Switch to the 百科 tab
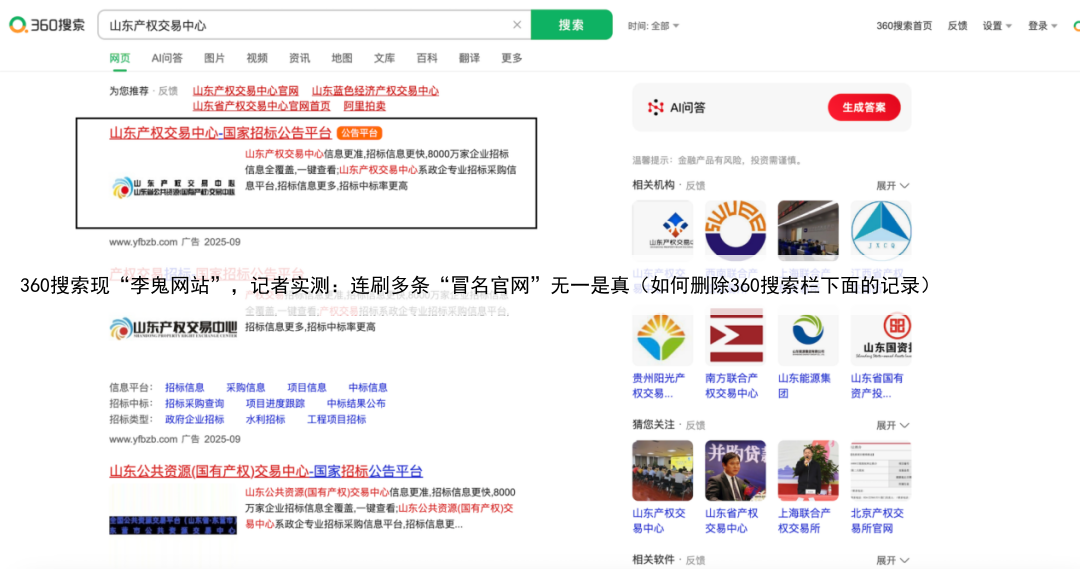The width and height of the screenshot is (1080, 569). (x=427, y=59)
